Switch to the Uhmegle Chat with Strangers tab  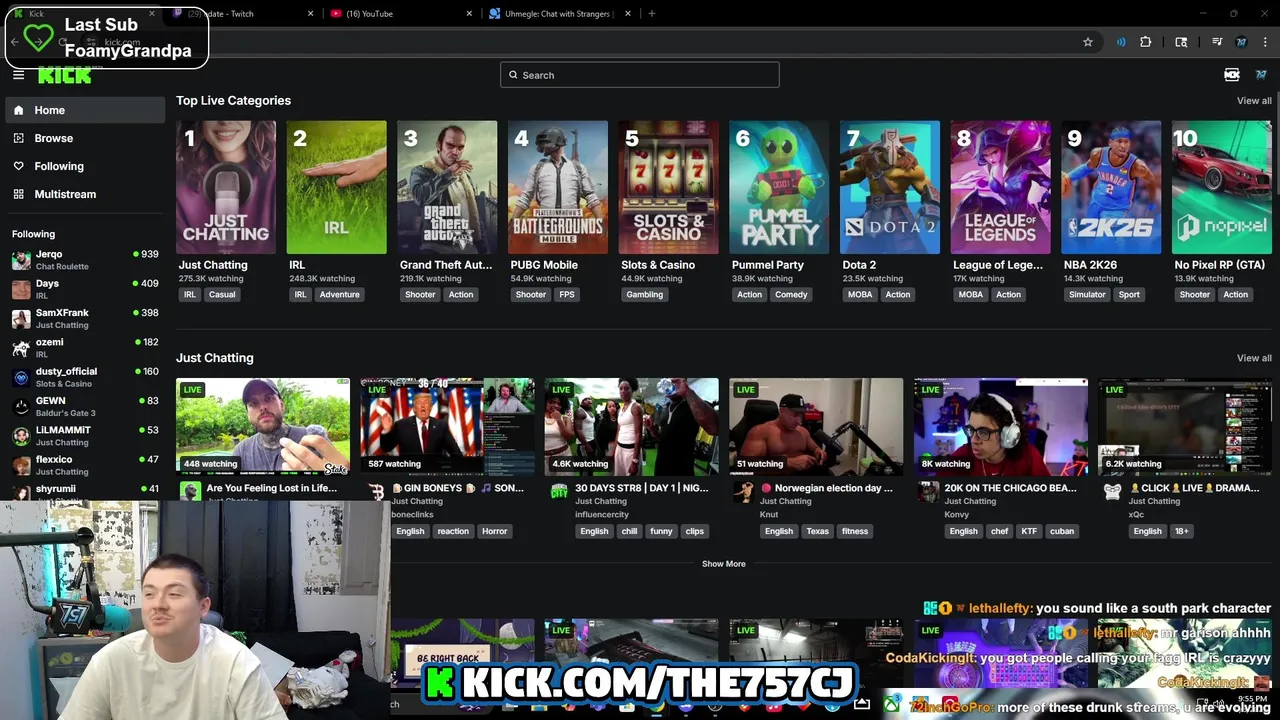[x=560, y=14]
